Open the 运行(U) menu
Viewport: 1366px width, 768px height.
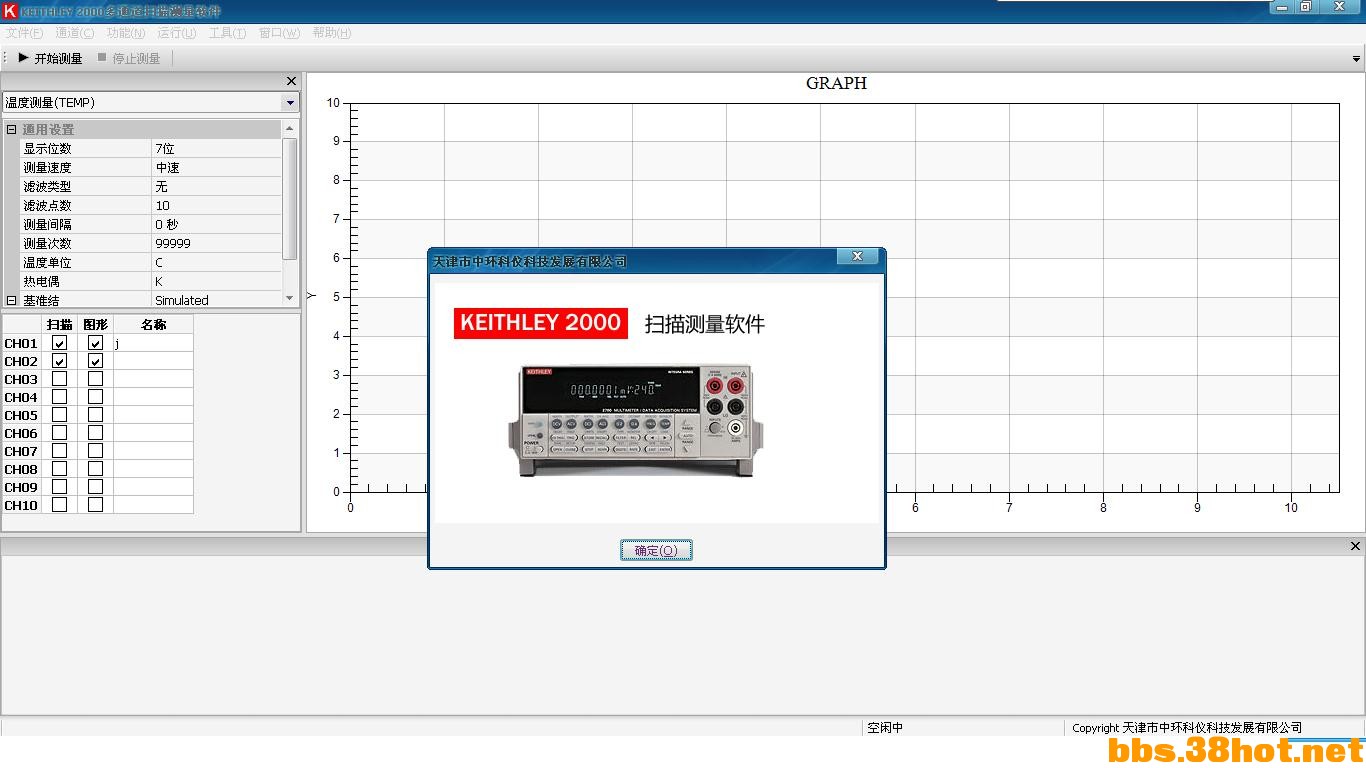[x=177, y=33]
